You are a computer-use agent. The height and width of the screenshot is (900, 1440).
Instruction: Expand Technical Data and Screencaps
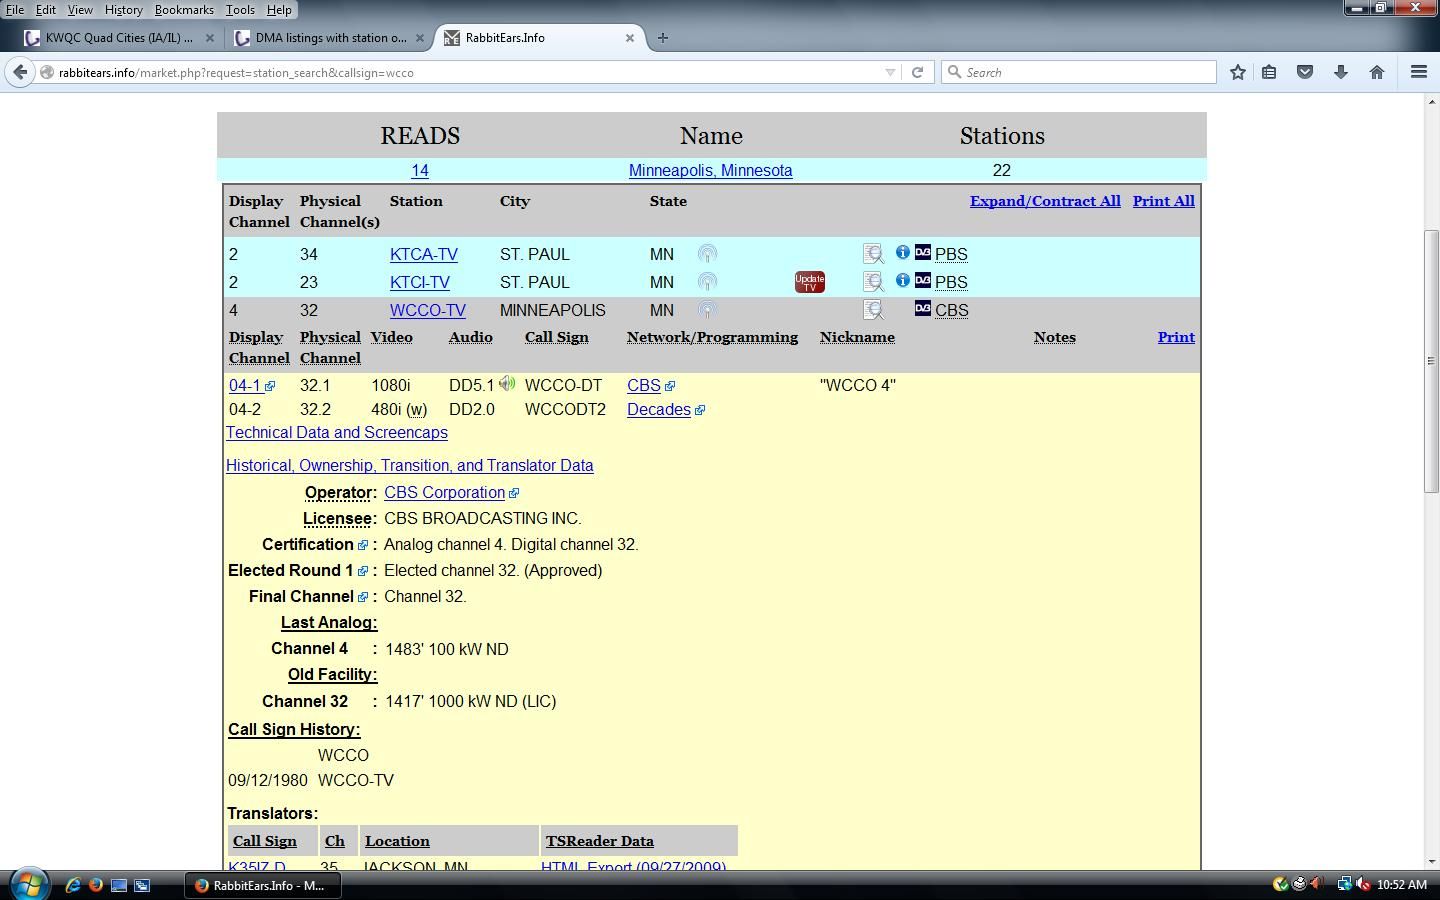tap(336, 433)
